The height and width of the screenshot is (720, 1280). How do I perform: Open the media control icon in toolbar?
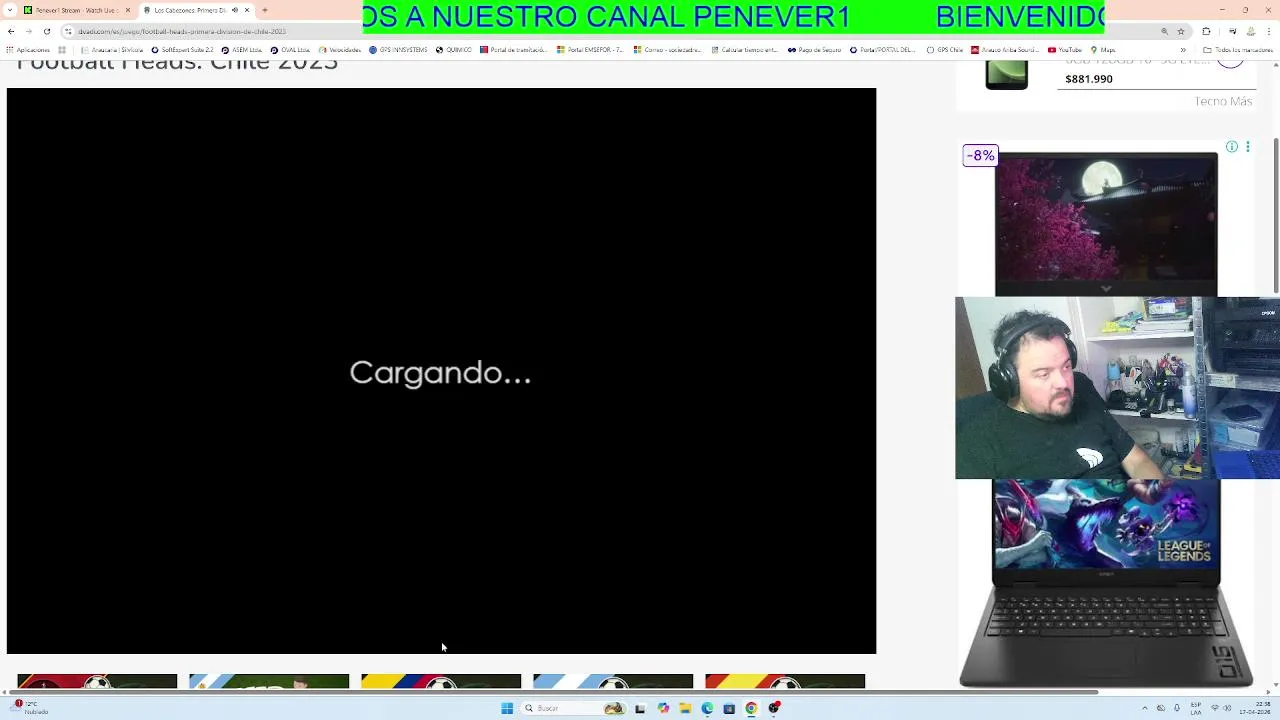tap(1232, 31)
